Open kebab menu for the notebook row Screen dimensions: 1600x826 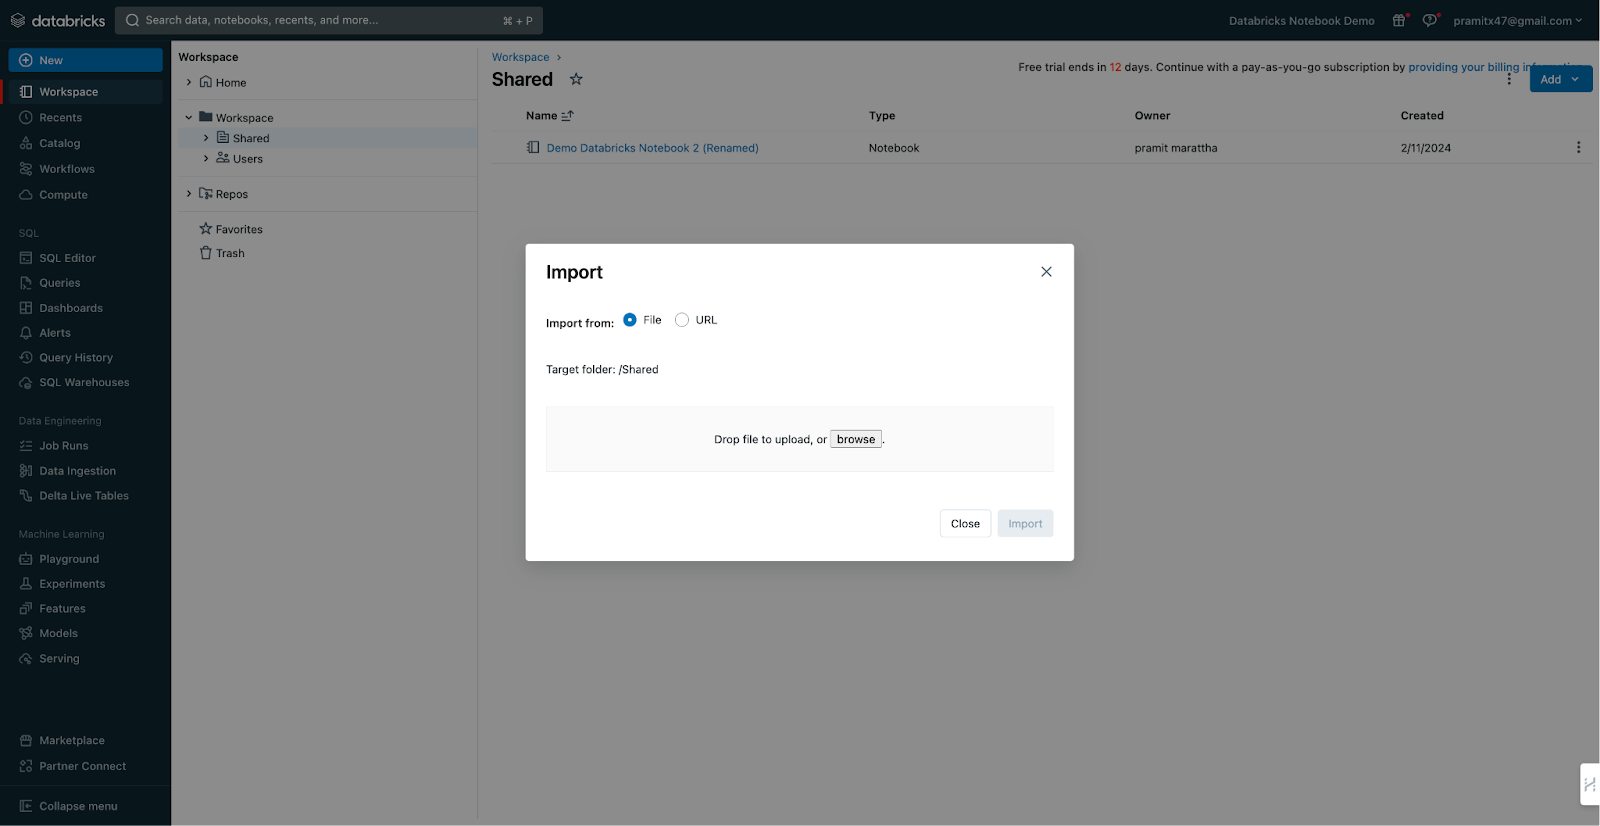click(1578, 148)
